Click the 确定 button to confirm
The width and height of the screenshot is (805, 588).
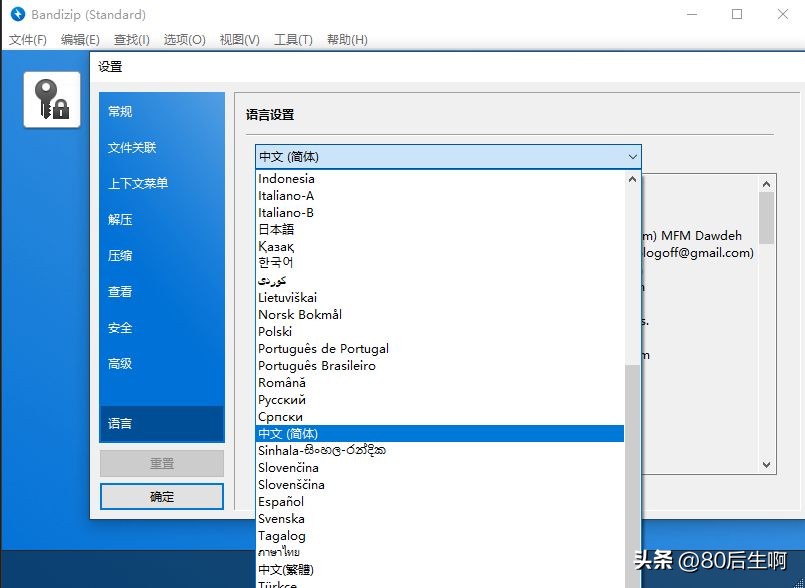point(161,496)
